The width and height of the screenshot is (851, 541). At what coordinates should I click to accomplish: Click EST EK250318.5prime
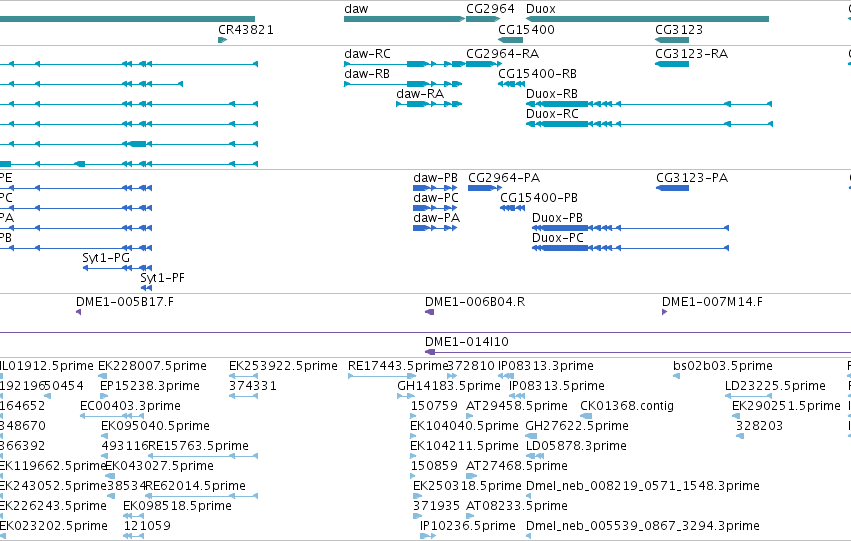click(x=417, y=497)
